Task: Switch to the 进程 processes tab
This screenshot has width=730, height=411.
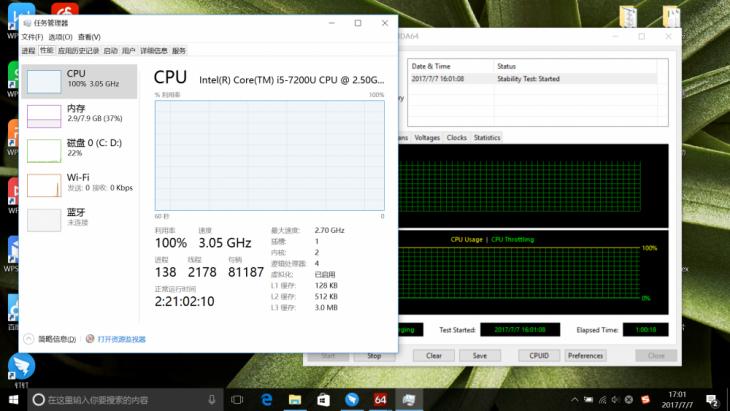Action: pyautogui.click(x=28, y=50)
